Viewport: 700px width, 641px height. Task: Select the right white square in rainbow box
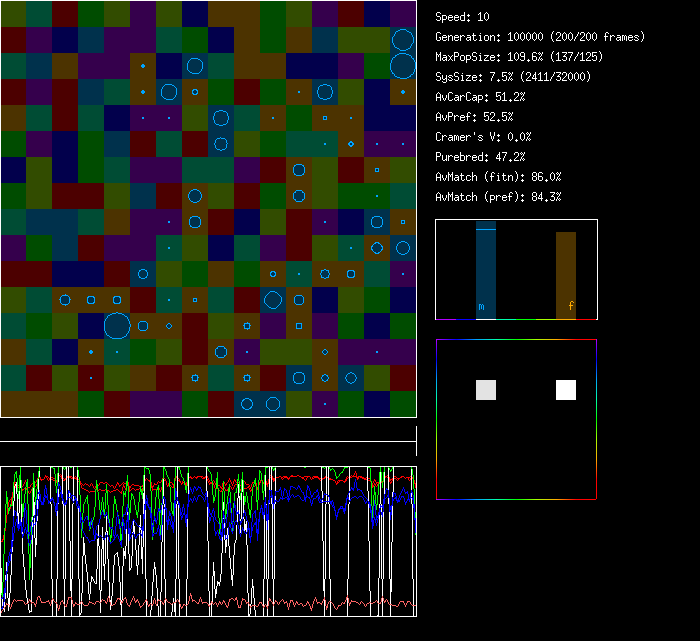tap(566, 390)
